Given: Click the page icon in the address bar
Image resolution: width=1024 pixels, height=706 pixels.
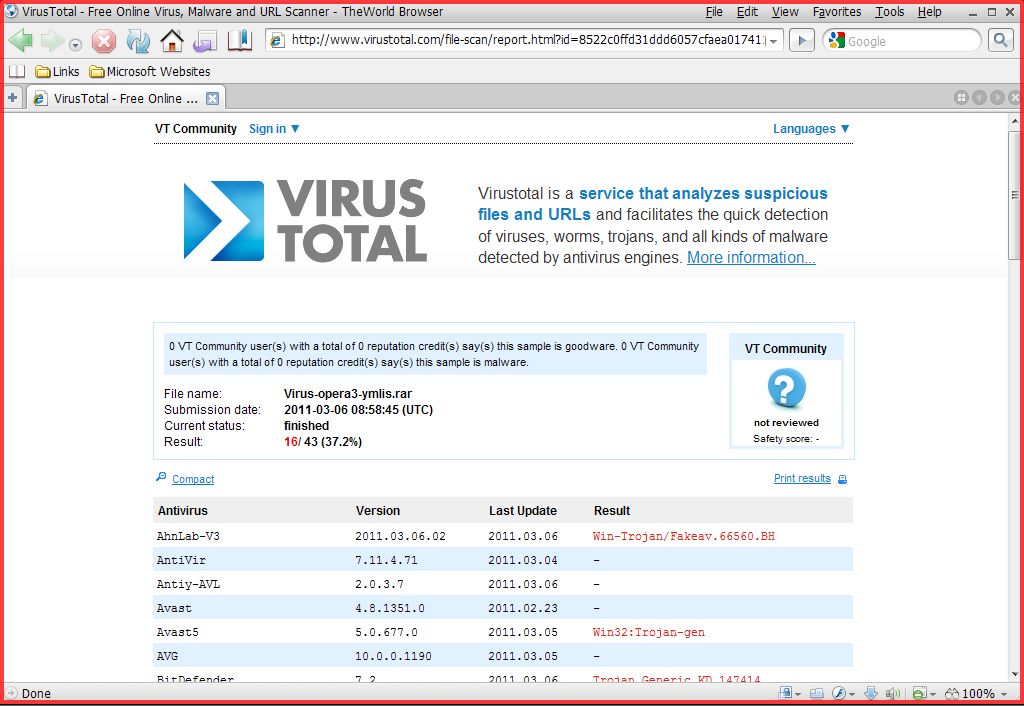Looking at the screenshot, I should pyautogui.click(x=278, y=40).
